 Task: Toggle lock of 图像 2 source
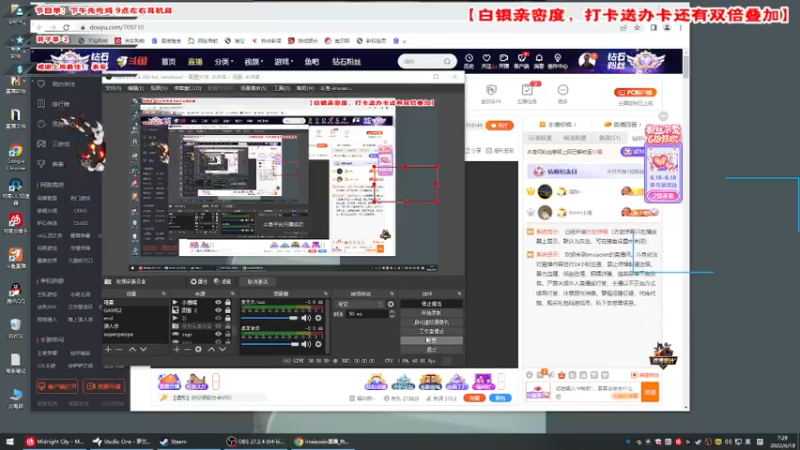pyautogui.click(x=228, y=310)
